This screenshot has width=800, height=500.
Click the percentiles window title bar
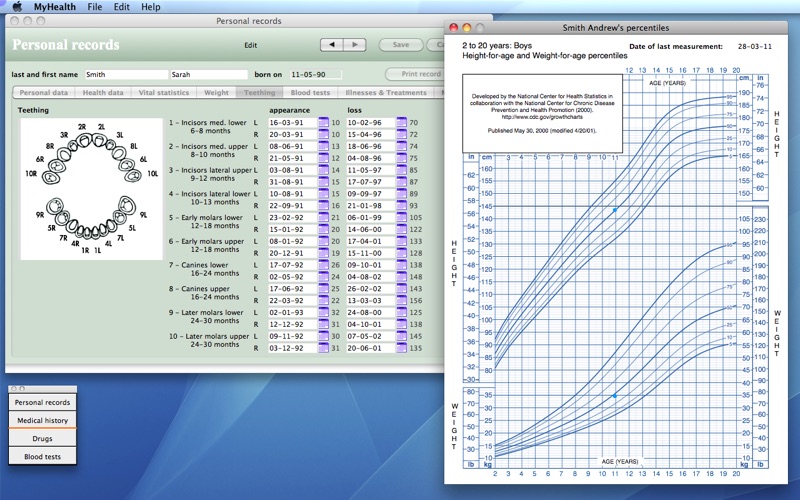tap(616, 28)
